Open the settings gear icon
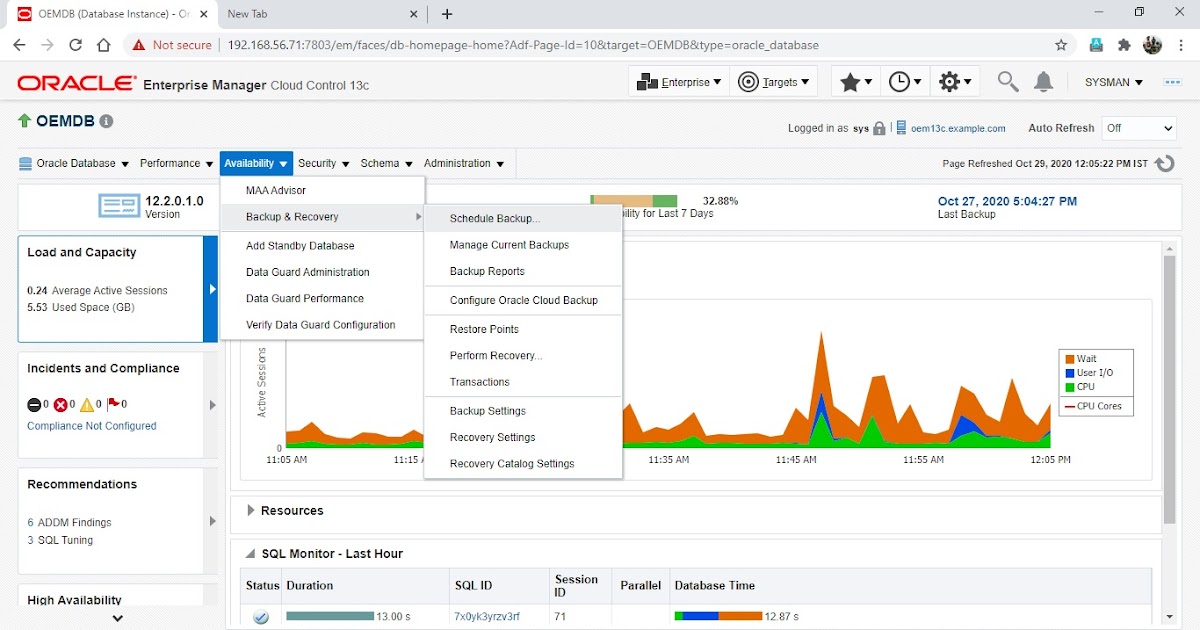Screen dimensions: 1200x630 point(950,81)
